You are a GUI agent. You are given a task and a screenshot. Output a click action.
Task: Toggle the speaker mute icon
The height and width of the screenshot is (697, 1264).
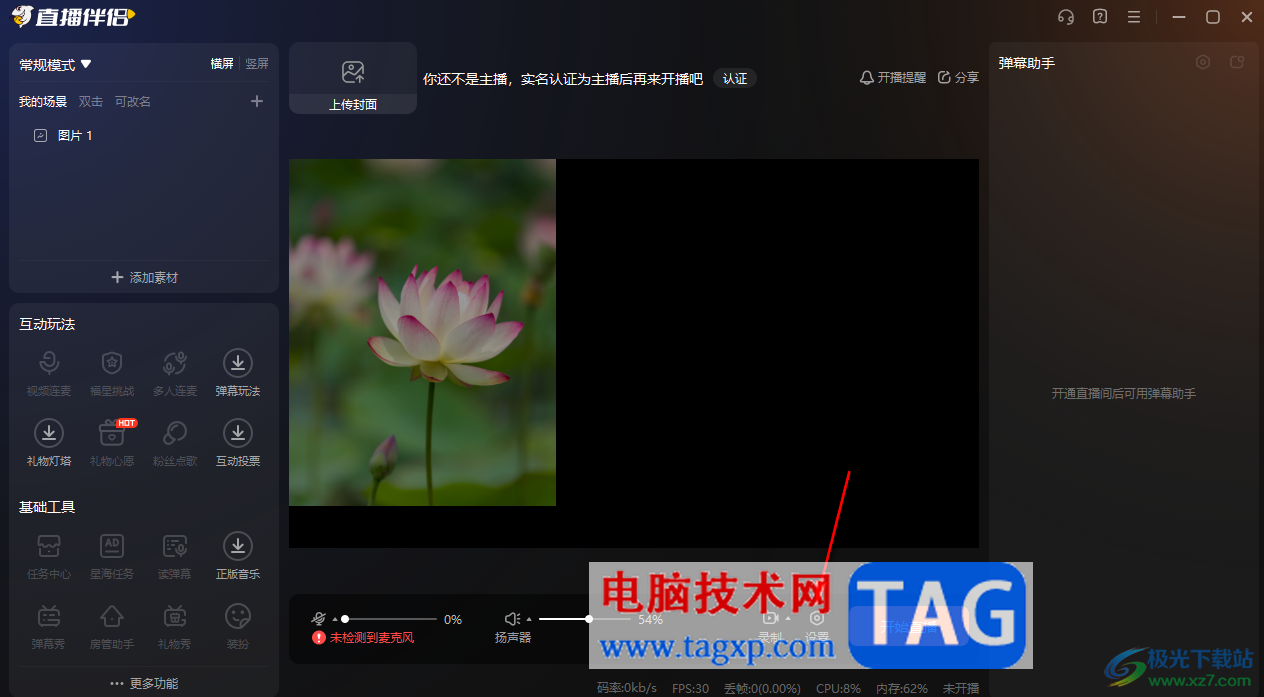coord(512,619)
